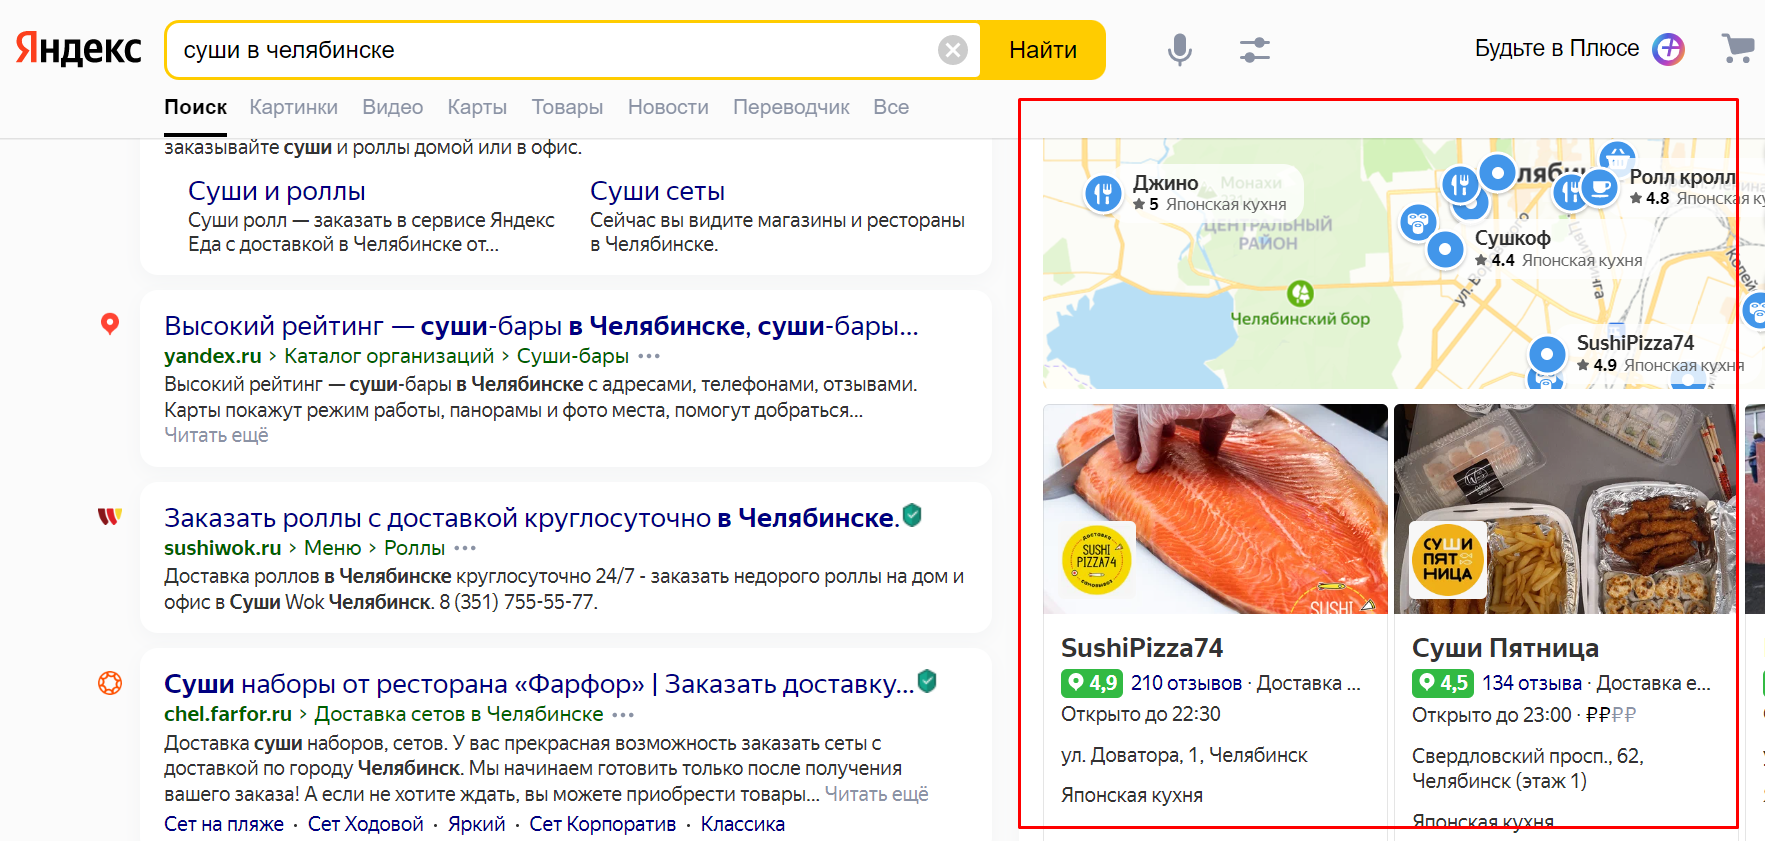The image size is (1765, 841).
Task: Open the Суши и роллы sitelink
Action: point(277,191)
